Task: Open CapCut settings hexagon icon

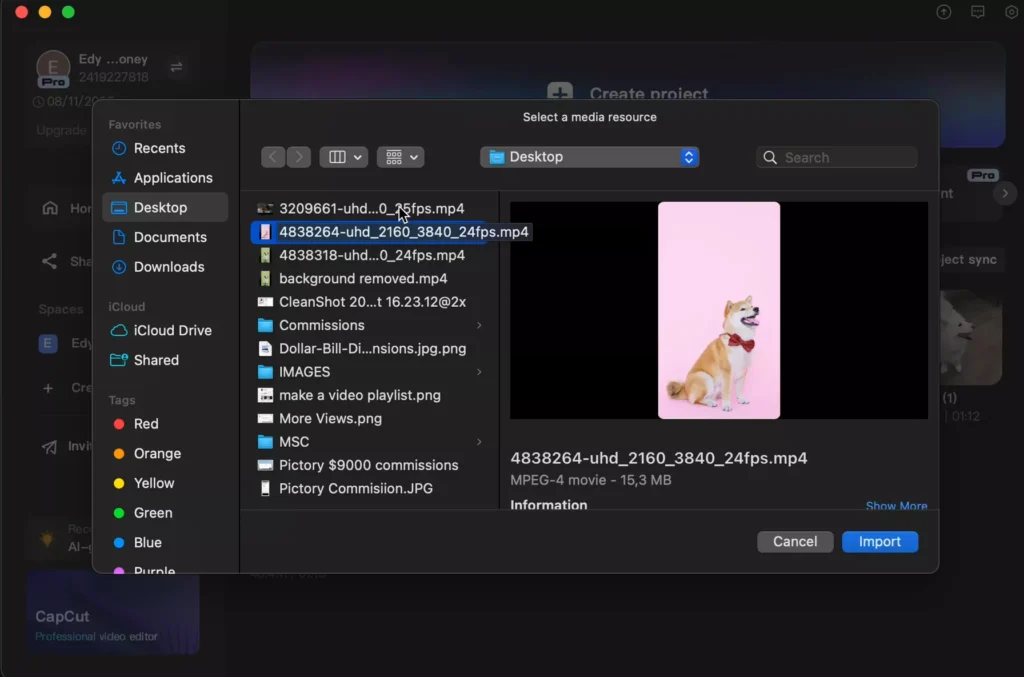Action: click(x=1012, y=12)
